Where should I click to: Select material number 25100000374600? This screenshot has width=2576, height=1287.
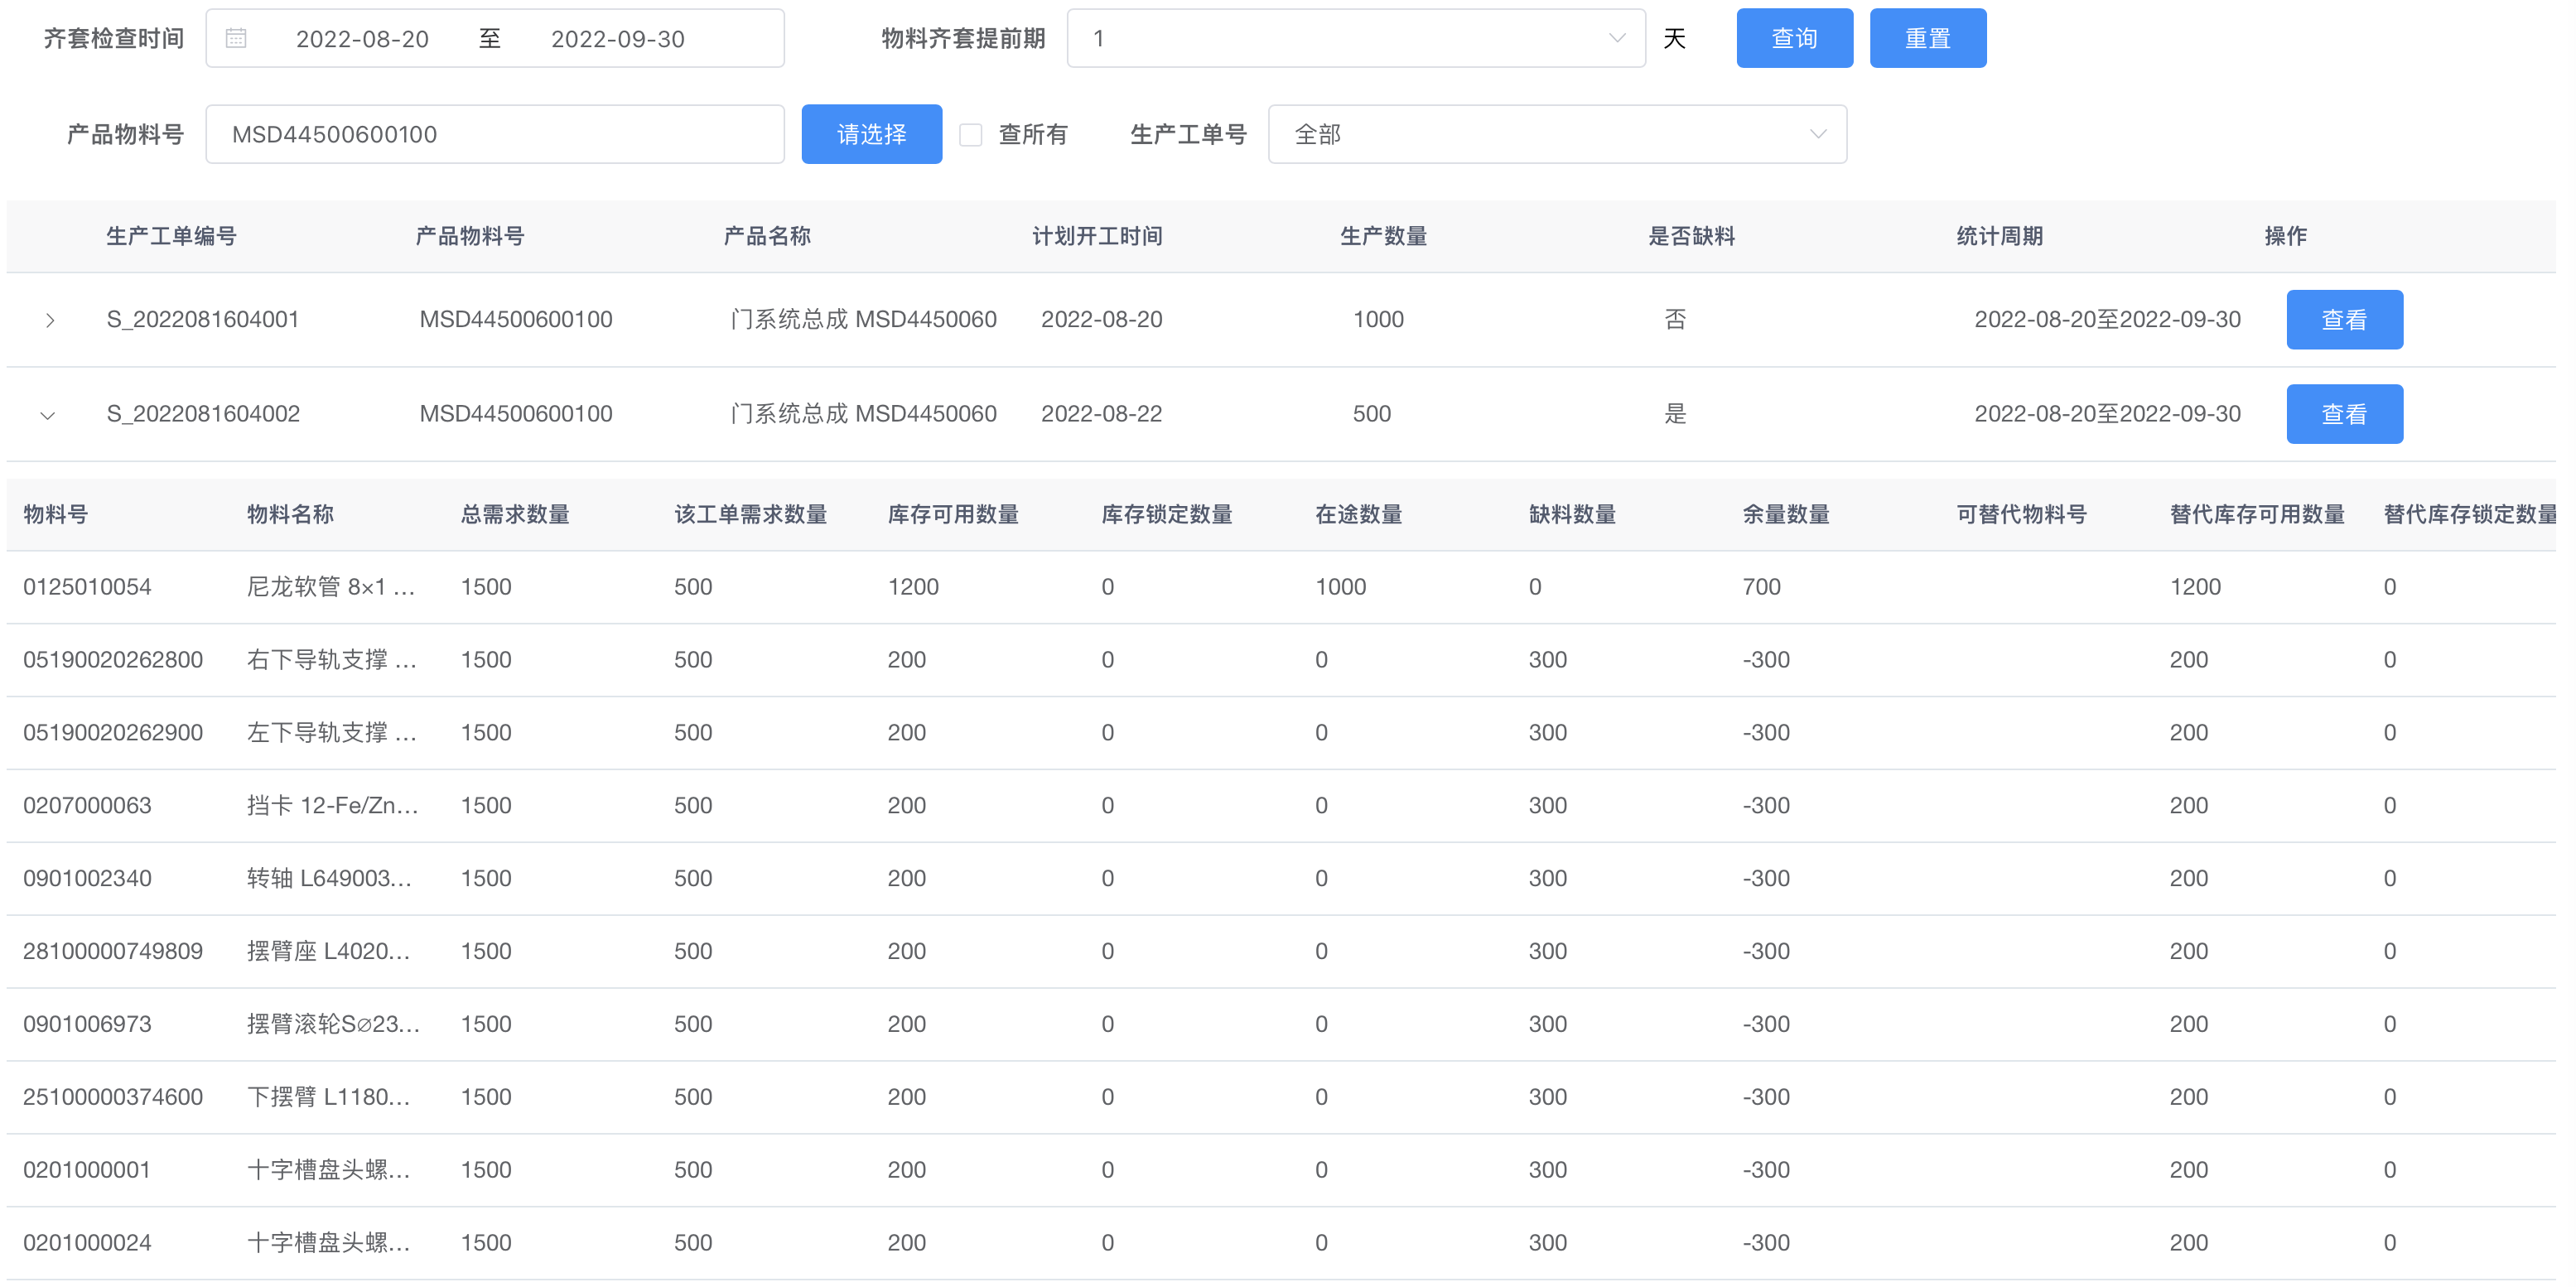tap(113, 1098)
